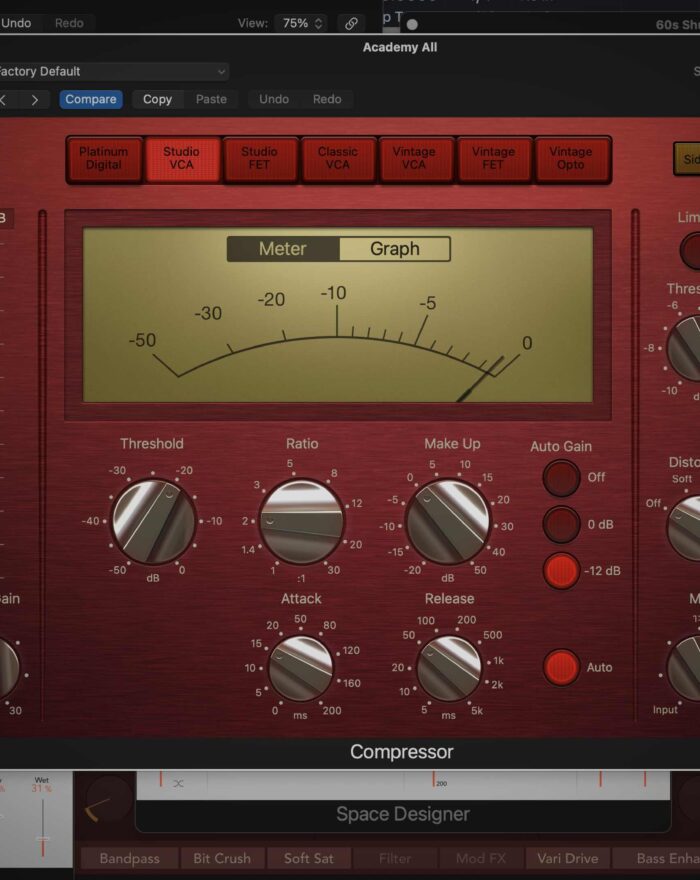Select the Classic VCA compressor model
700x880 pixels.
point(337,159)
